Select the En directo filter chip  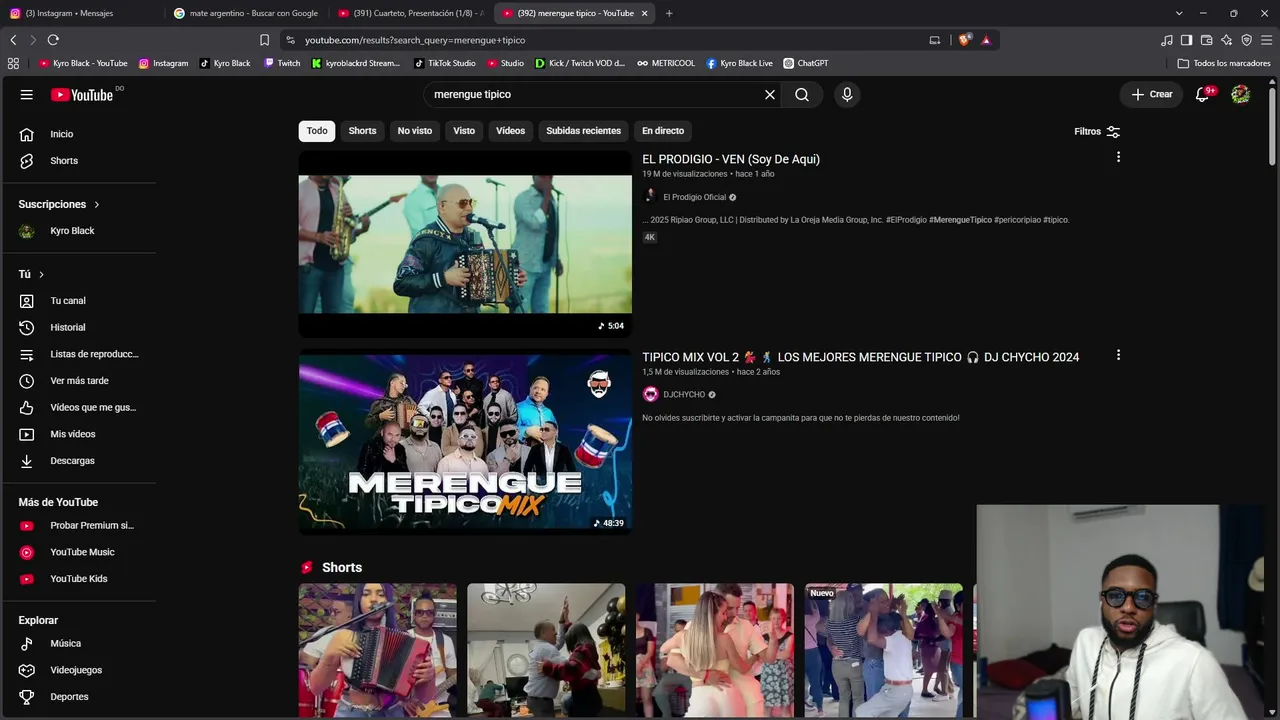[x=663, y=131]
